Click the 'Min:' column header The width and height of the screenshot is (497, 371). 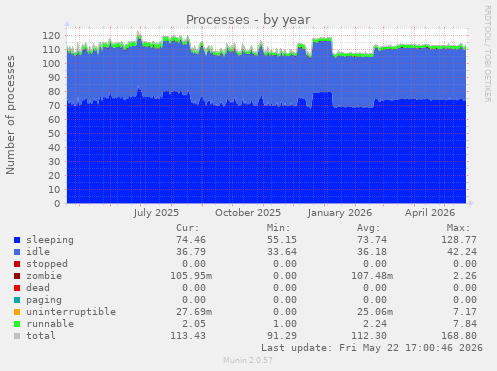pos(278,228)
